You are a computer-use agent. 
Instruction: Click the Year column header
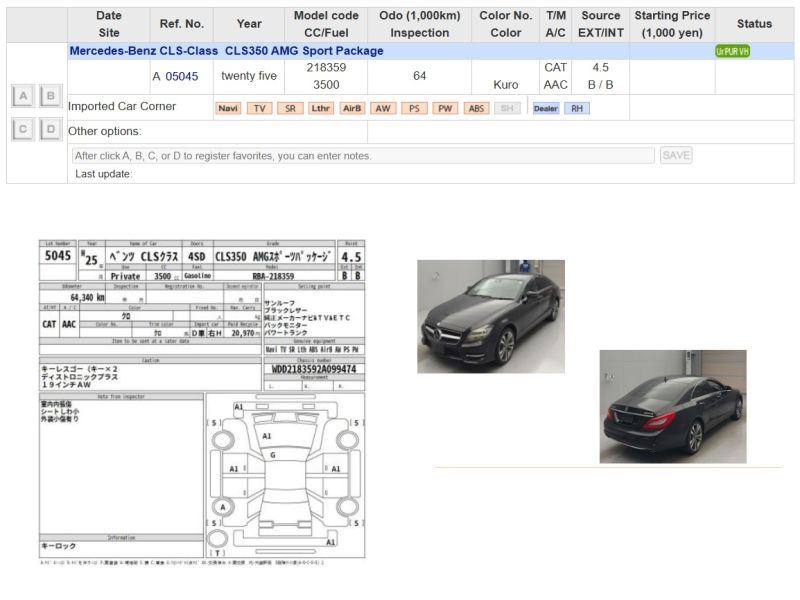click(x=249, y=24)
